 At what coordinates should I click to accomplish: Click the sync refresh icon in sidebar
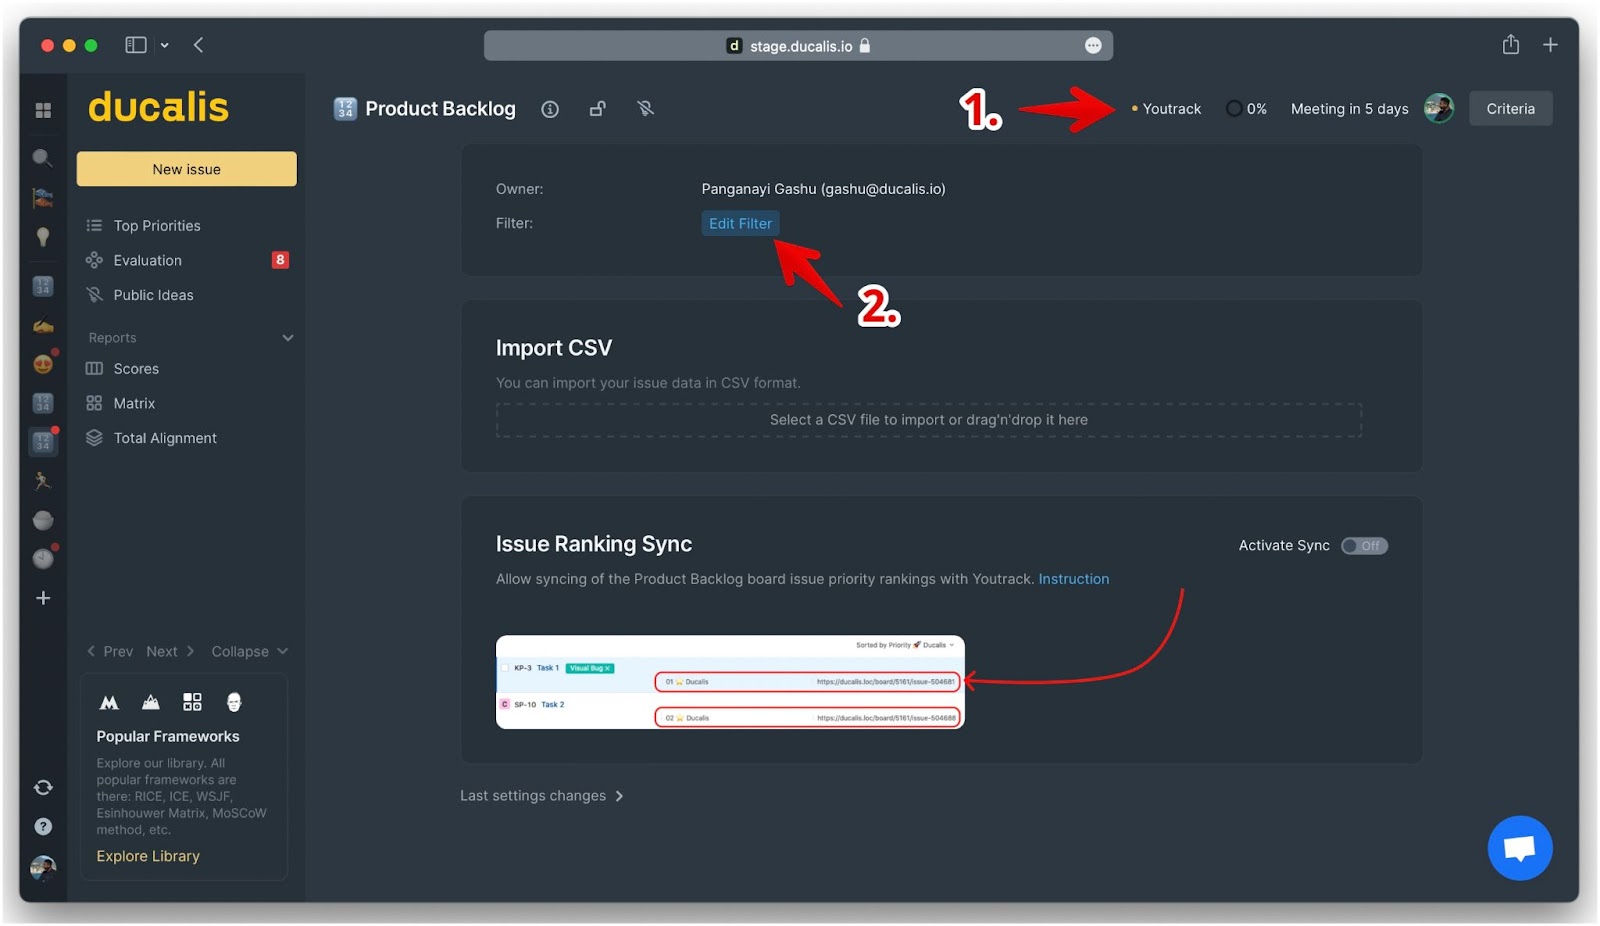tap(43, 787)
